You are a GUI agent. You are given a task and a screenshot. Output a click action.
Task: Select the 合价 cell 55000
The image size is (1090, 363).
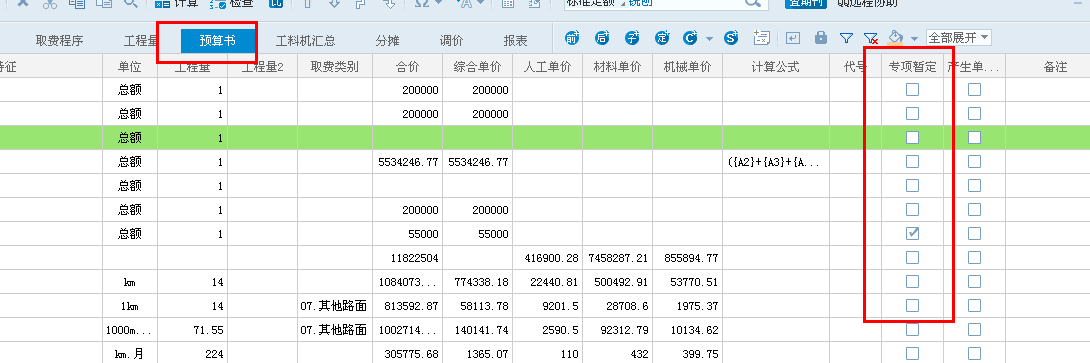[x=407, y=234]
